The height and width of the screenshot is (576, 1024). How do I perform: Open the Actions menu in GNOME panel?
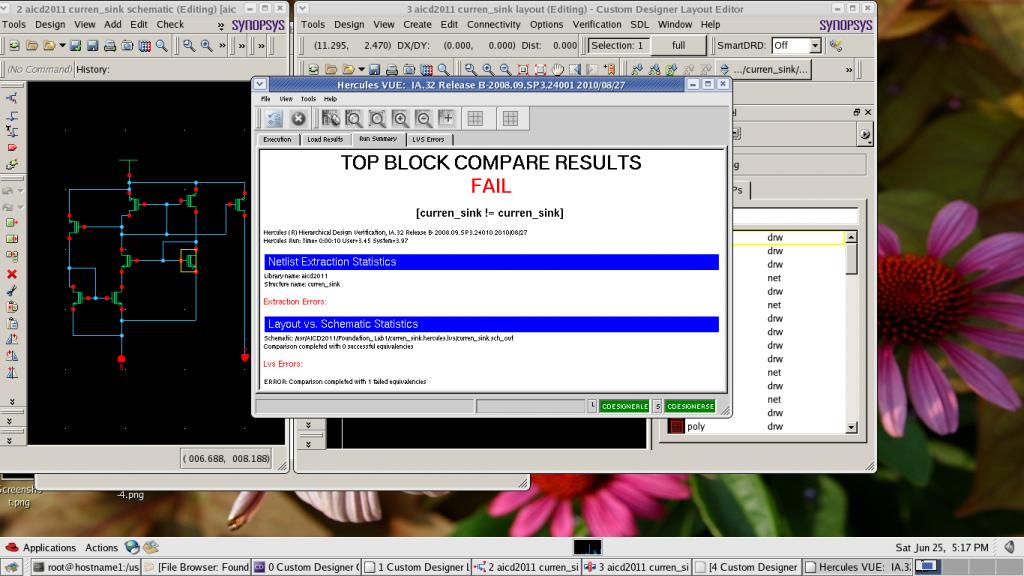click(x=101, y=547)
